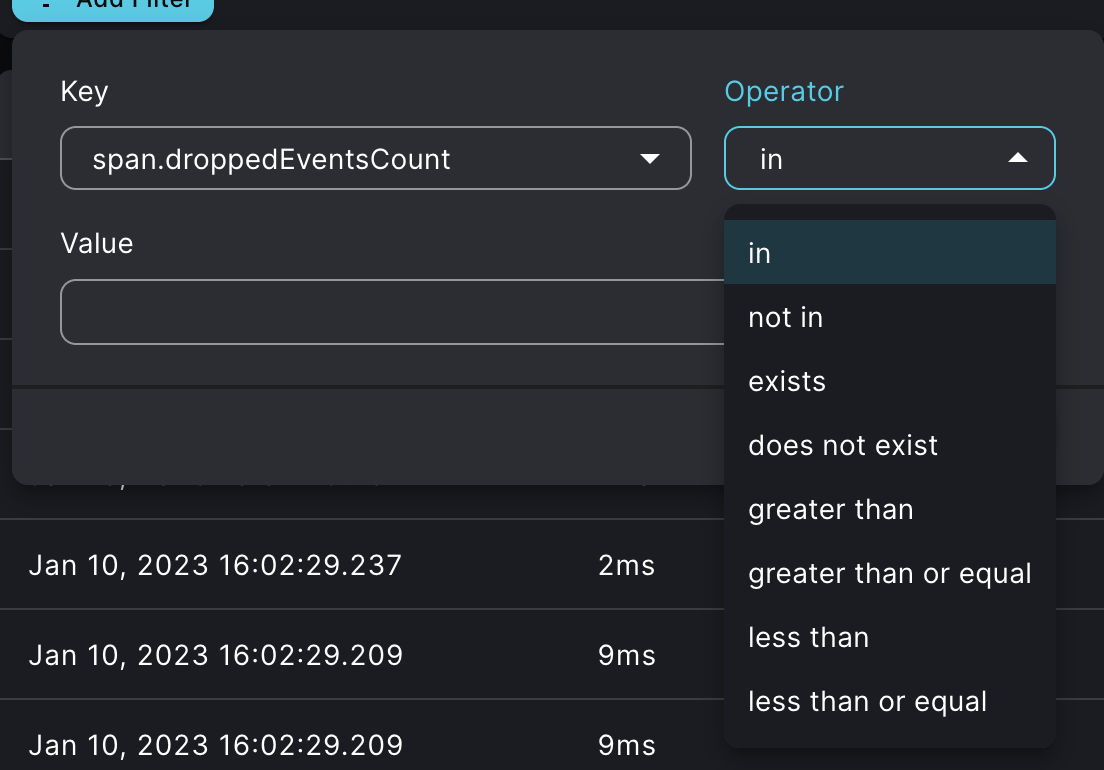Pick 'less than' operator
This screenshot has height=770, width=1104.
pyautogui.click(x=889, y=637)
